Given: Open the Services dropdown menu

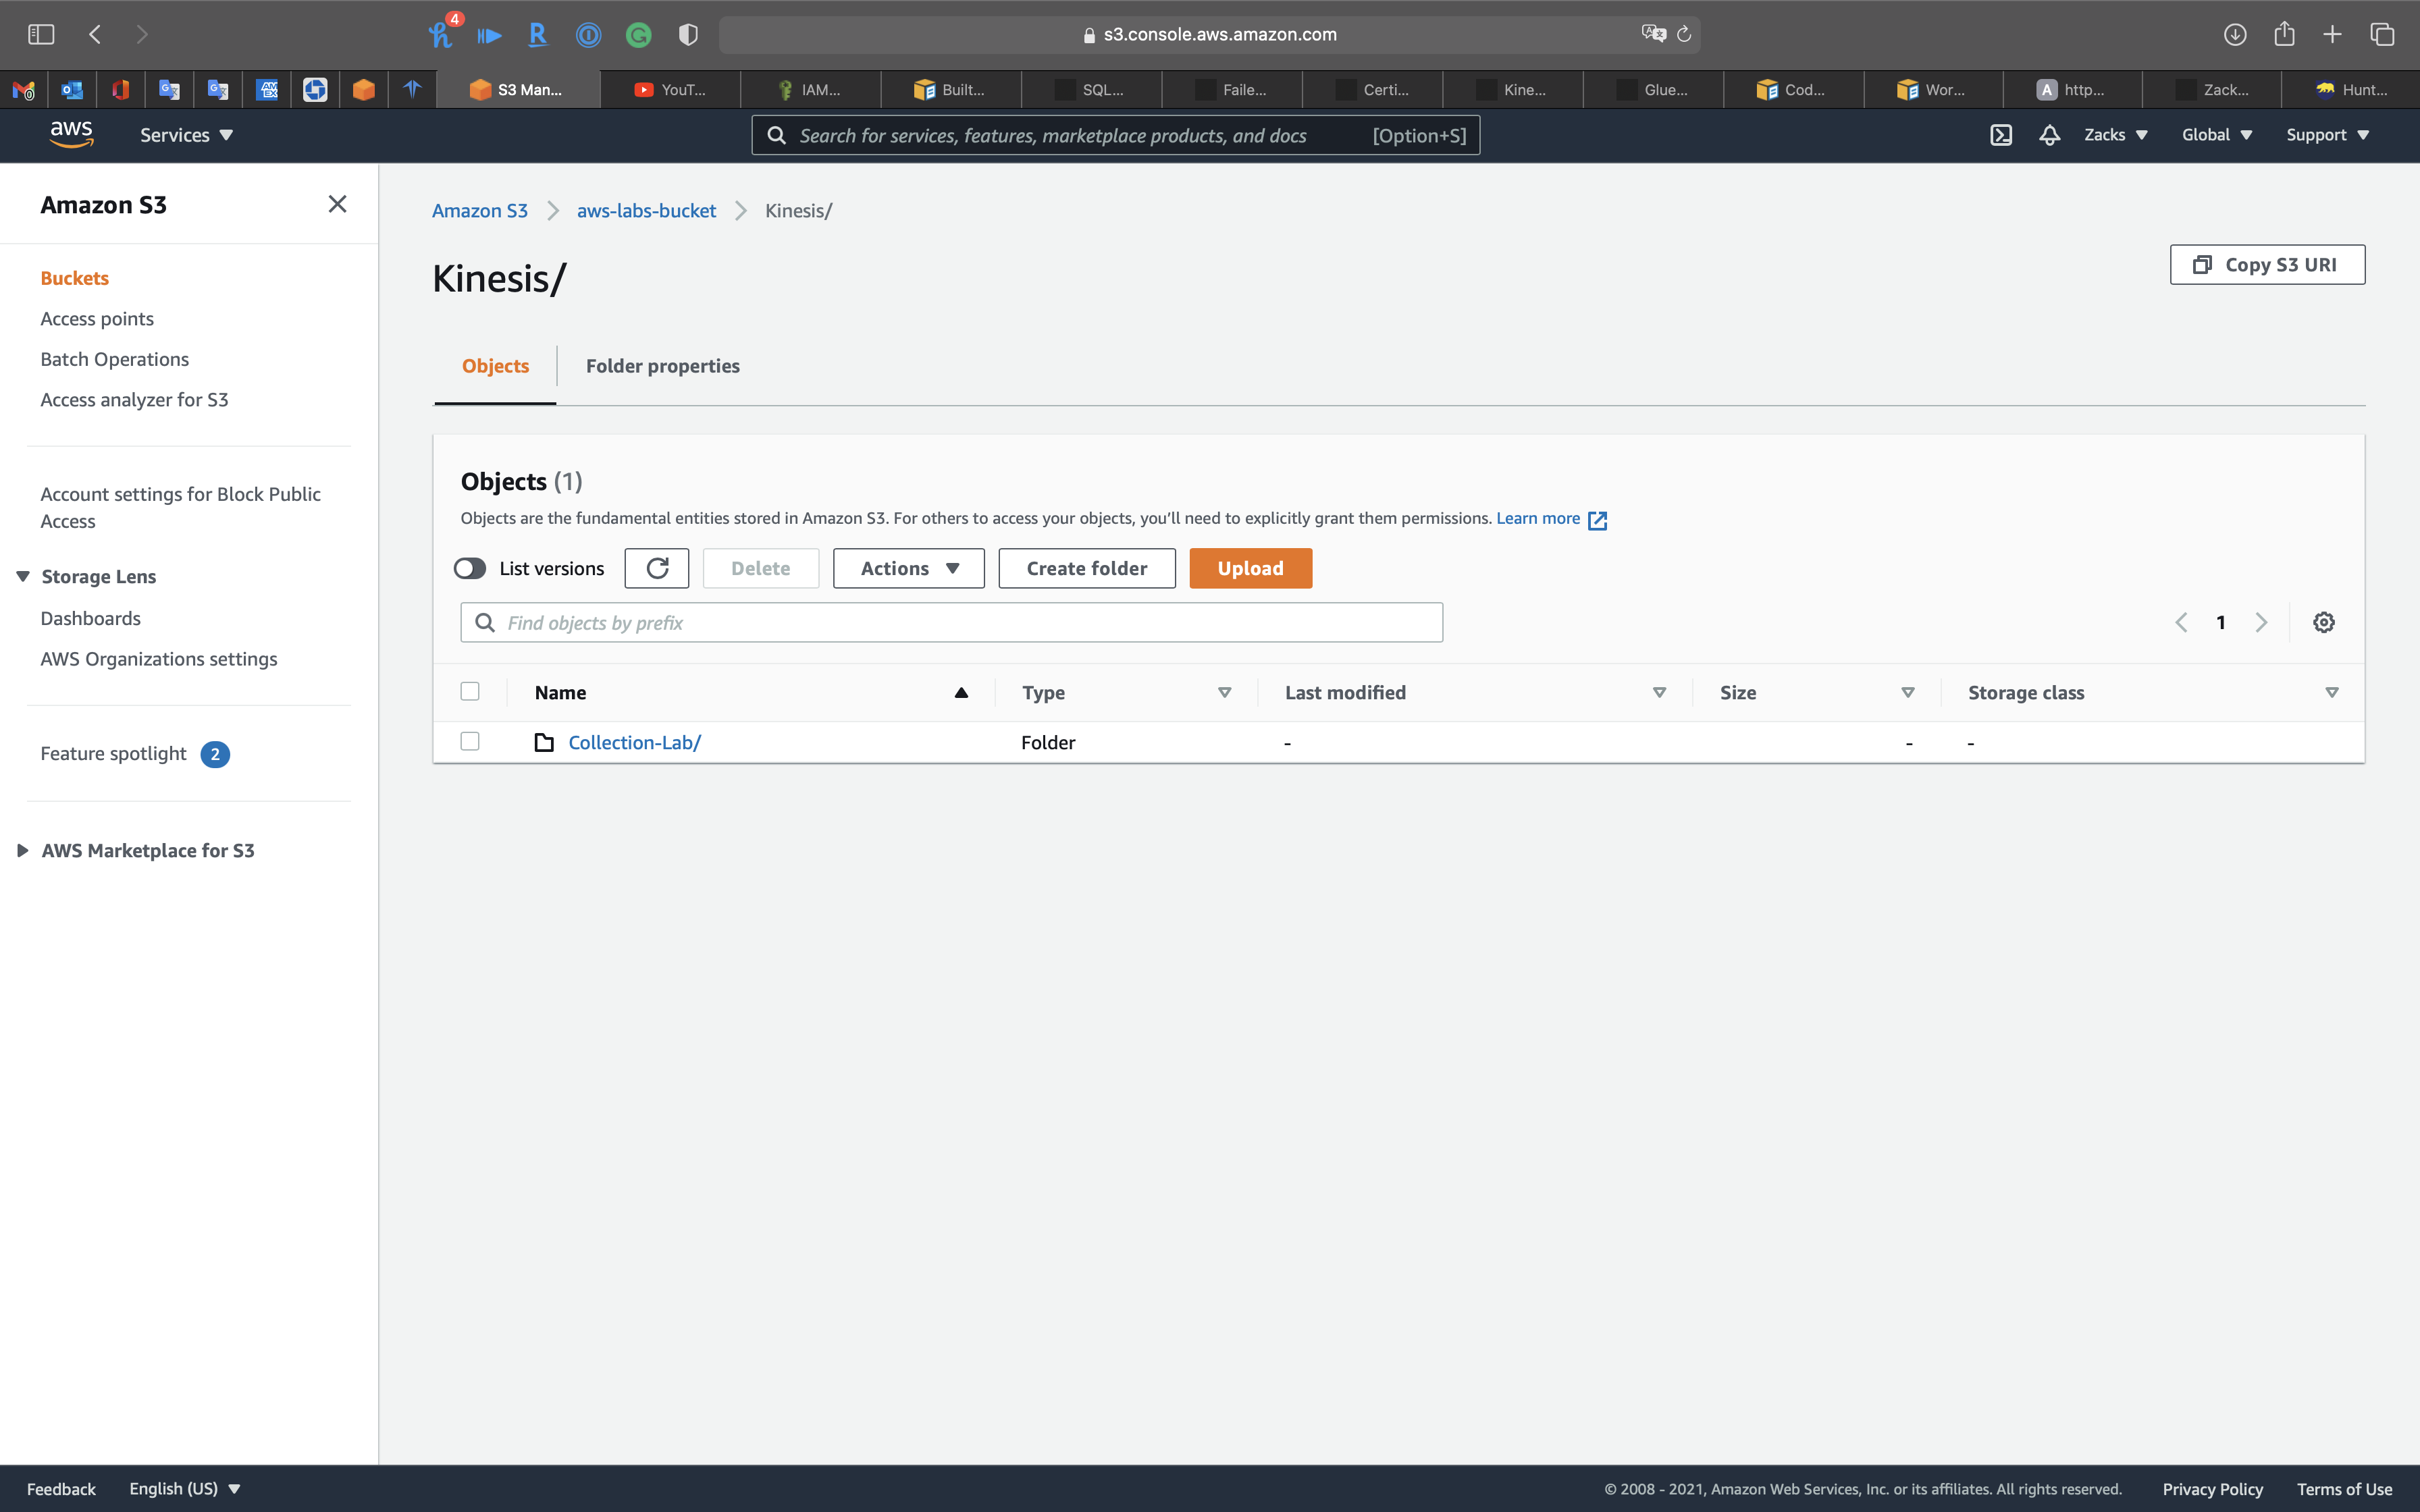Looking at the screenshot, I should point(186,135).
